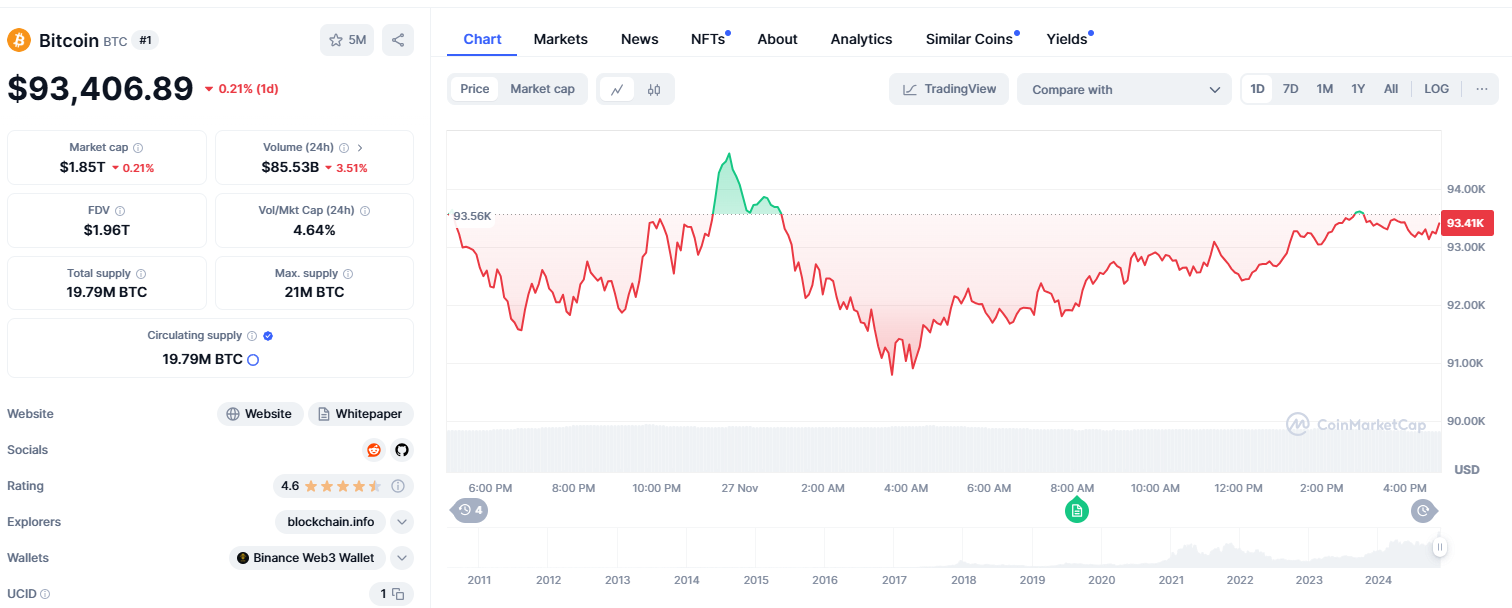Click the 2017 area in the overview timeline
This screenshot has height=608, width=1512.
point(894,580)
